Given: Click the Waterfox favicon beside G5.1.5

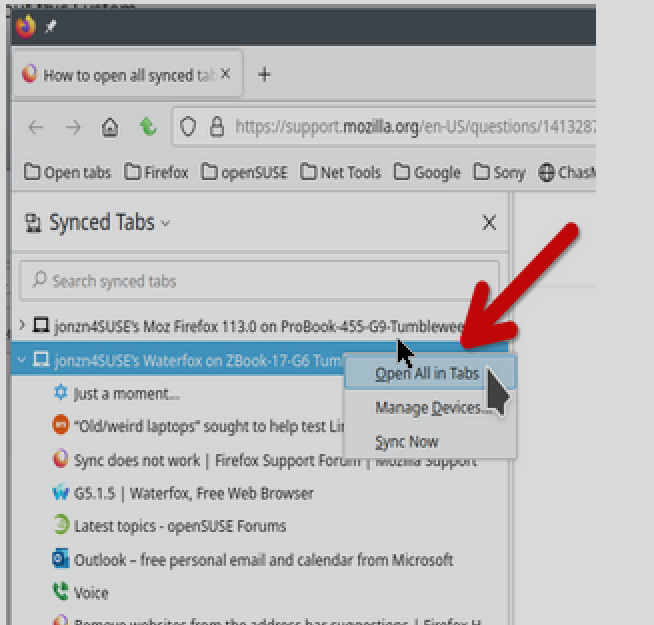Looking at the screenshot, I should coord(61,493).
